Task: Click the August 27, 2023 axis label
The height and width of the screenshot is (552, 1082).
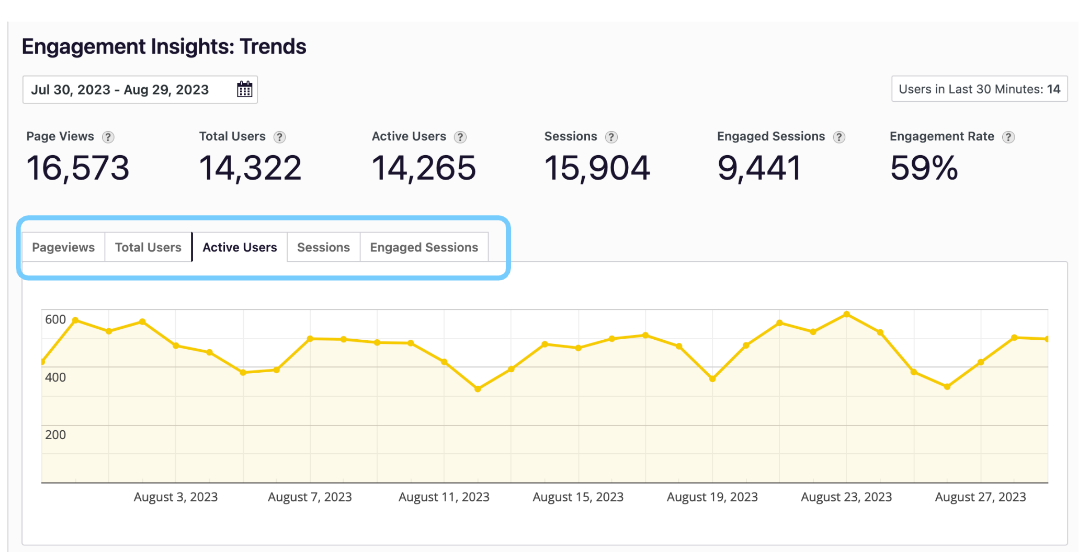Action: 980,497
